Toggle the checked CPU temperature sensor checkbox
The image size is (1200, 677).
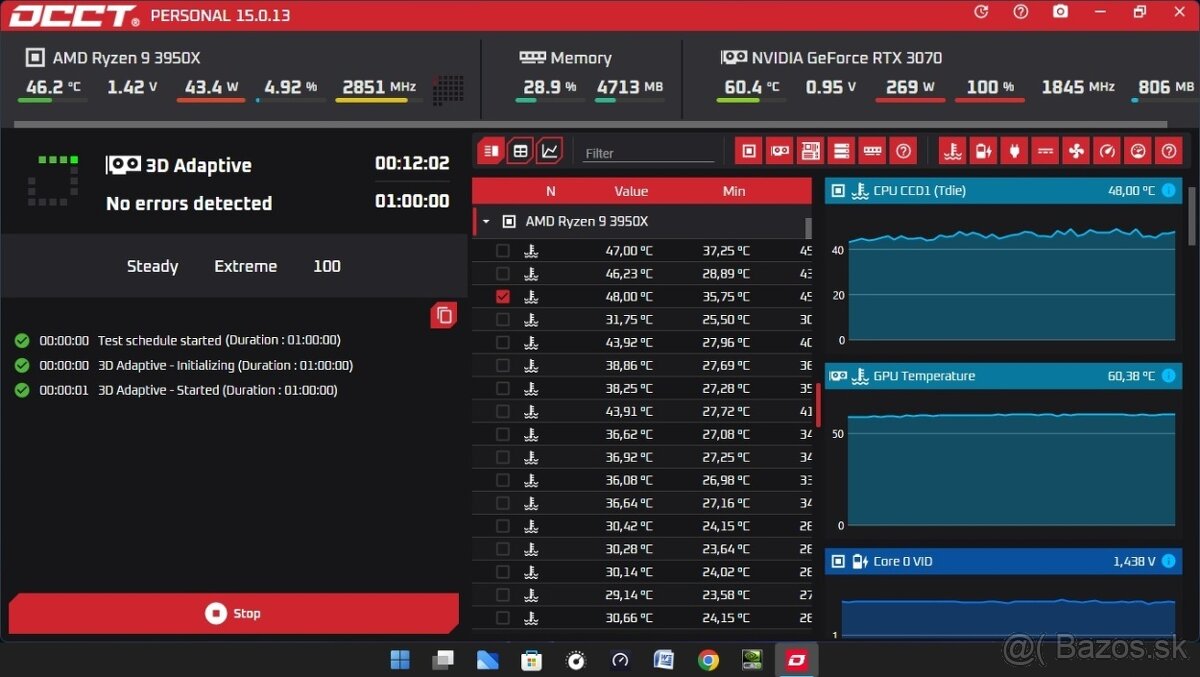pyautogui.click(x=502, y=296)
